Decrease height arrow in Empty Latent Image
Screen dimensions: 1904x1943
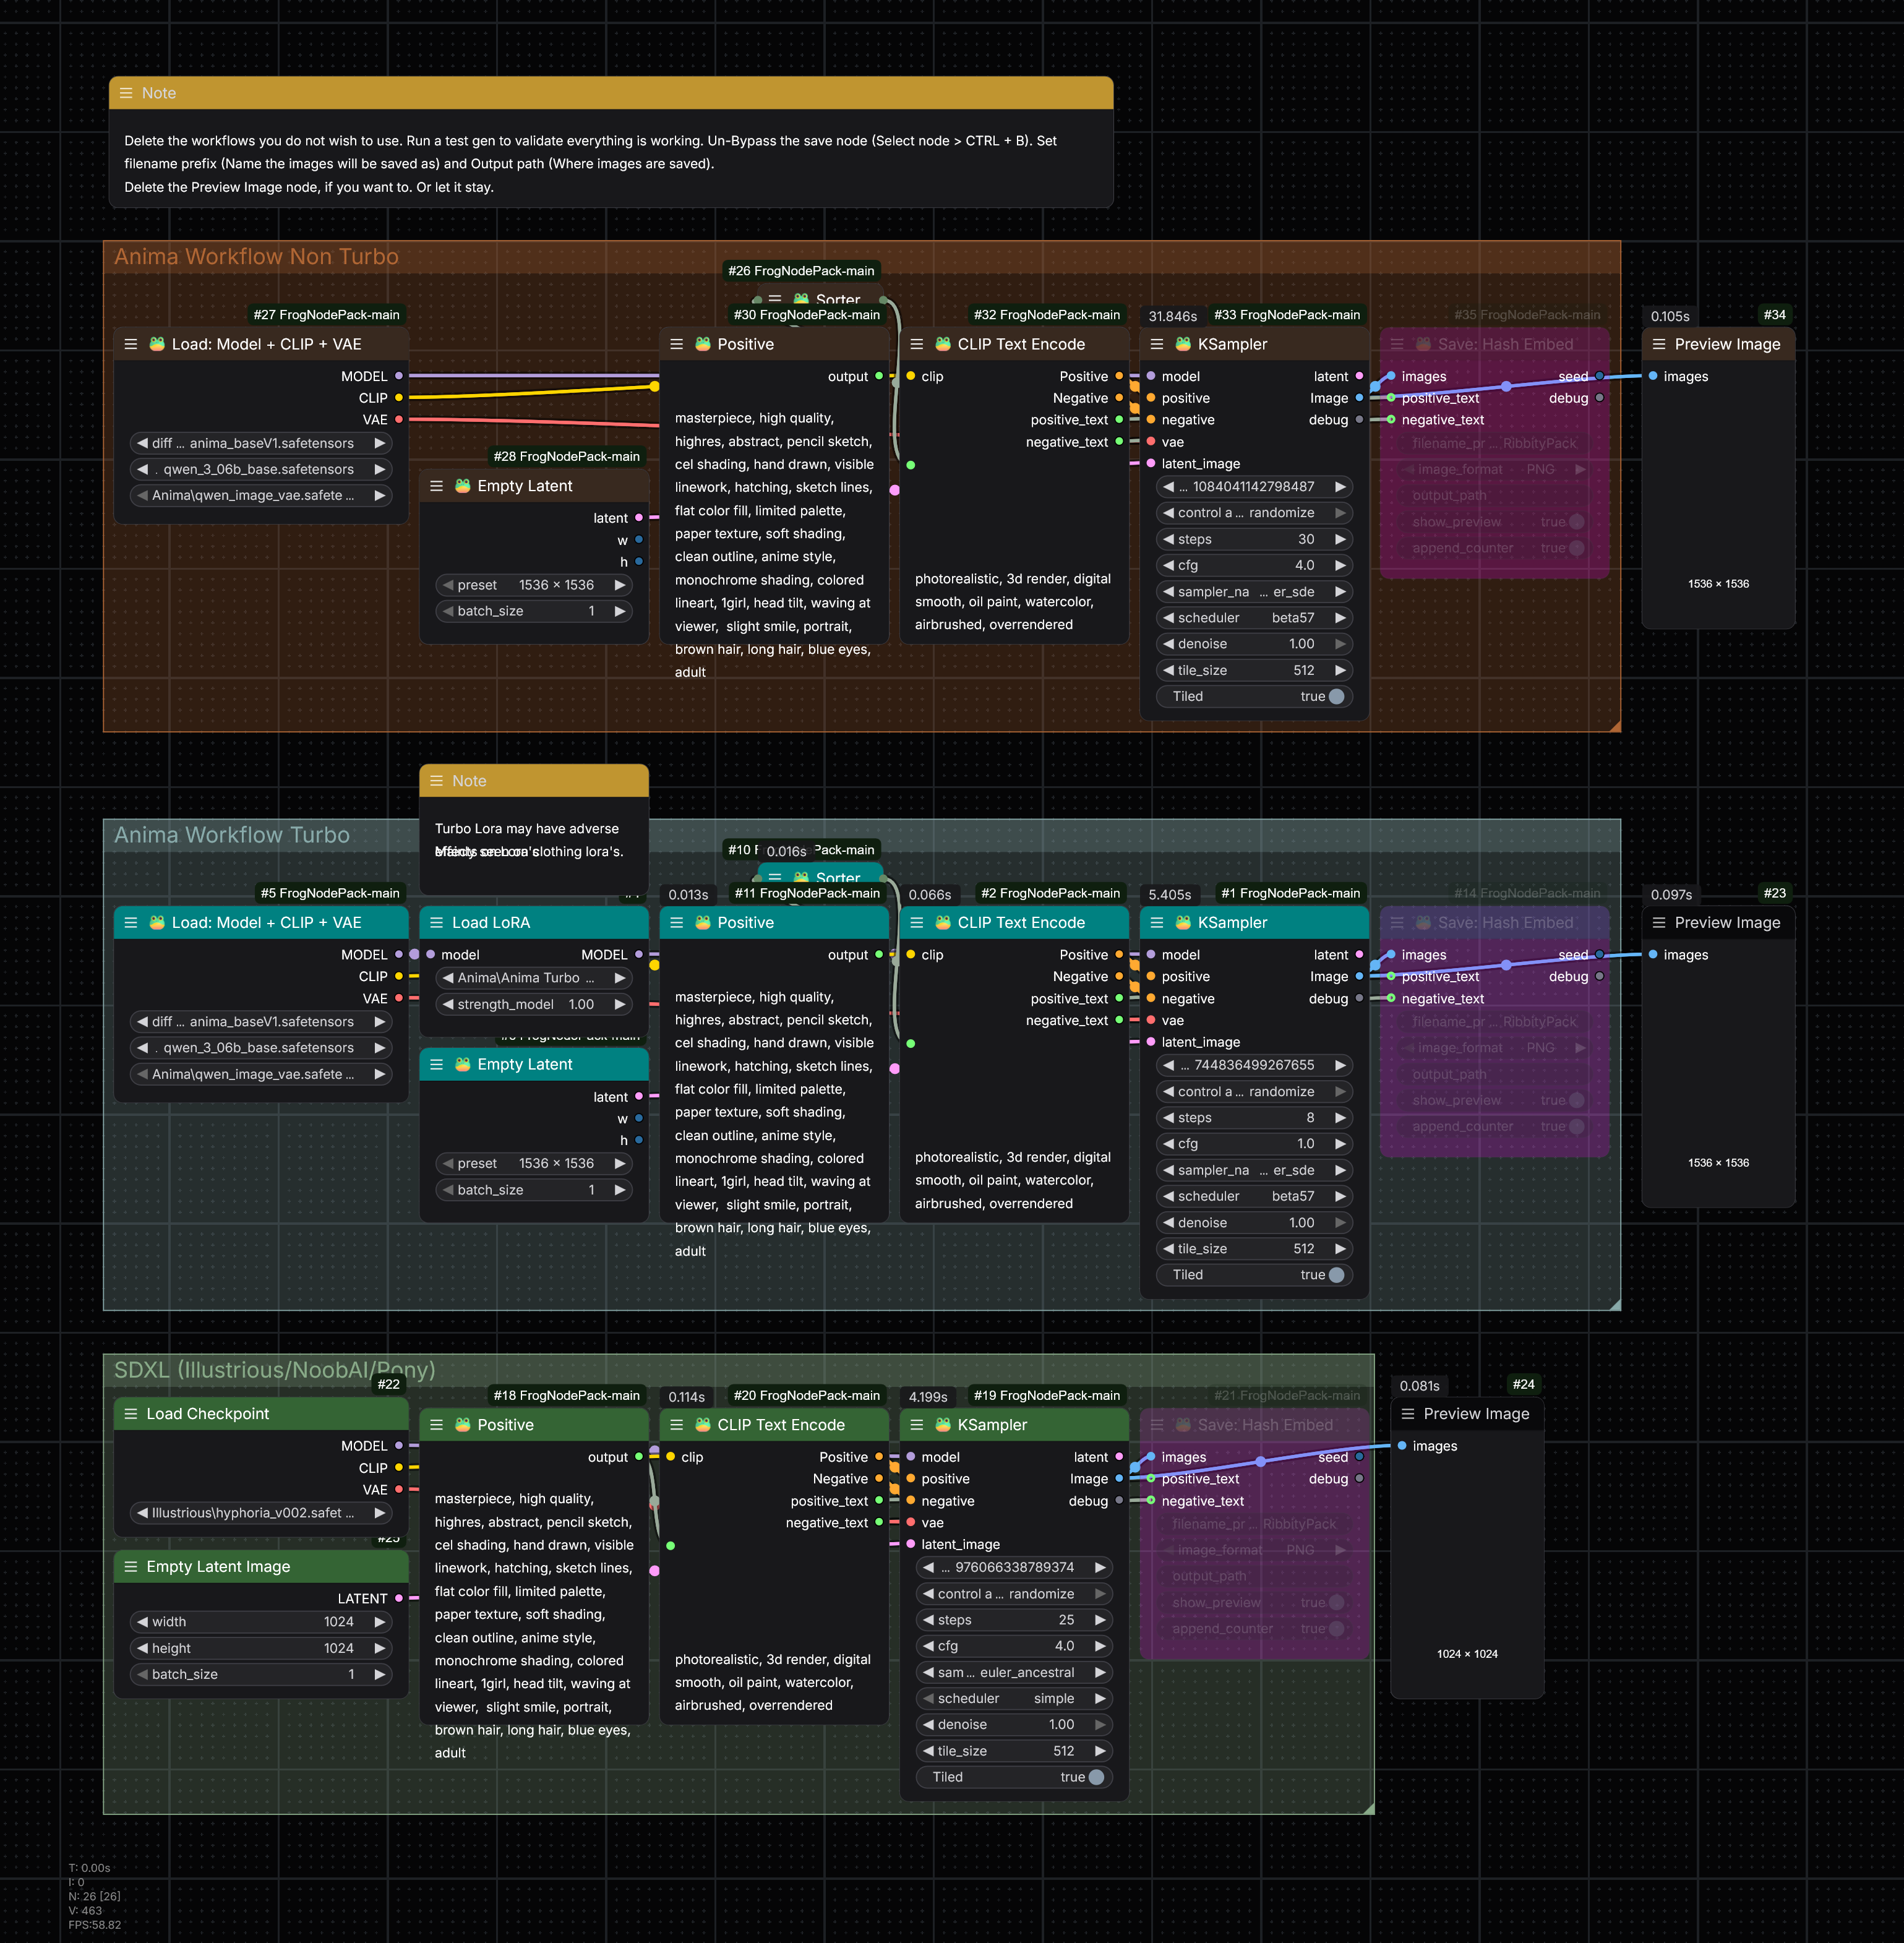pyautogui.click(x=143, y=1648)
